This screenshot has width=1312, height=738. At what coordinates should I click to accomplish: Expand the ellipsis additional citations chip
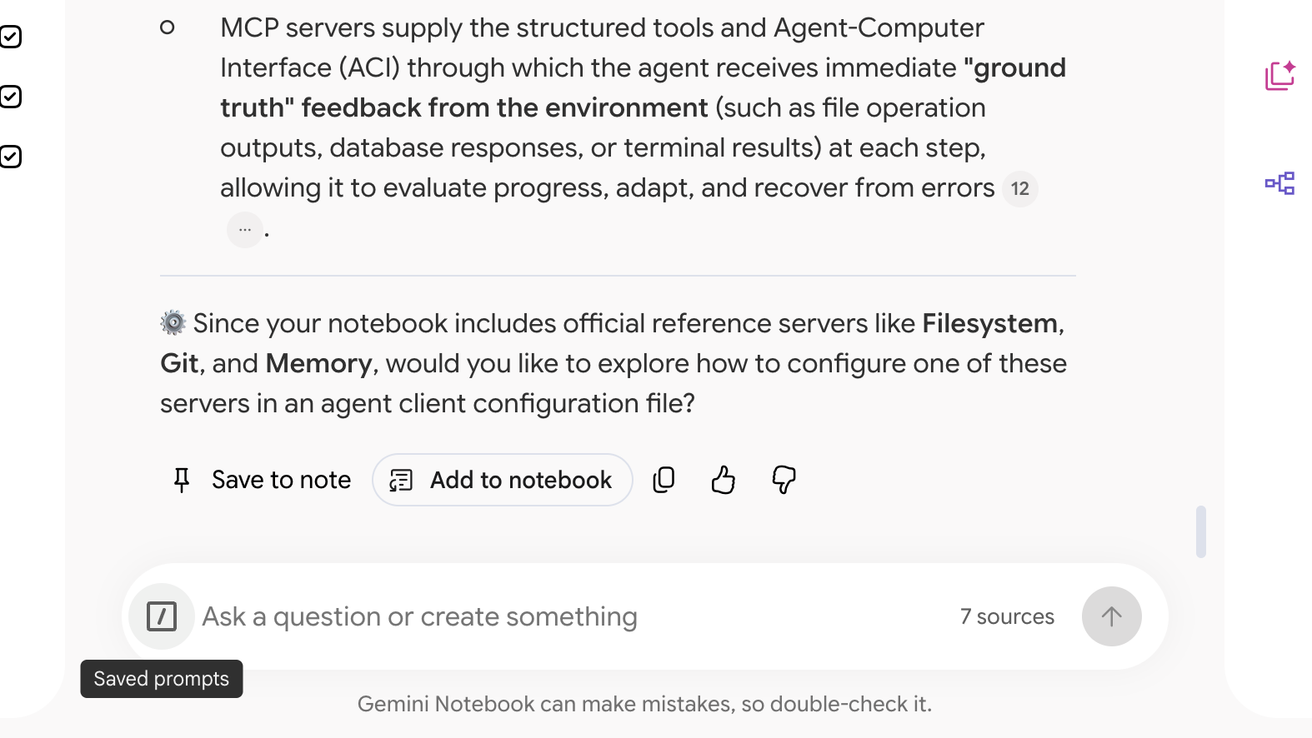(x=245, y=229)
